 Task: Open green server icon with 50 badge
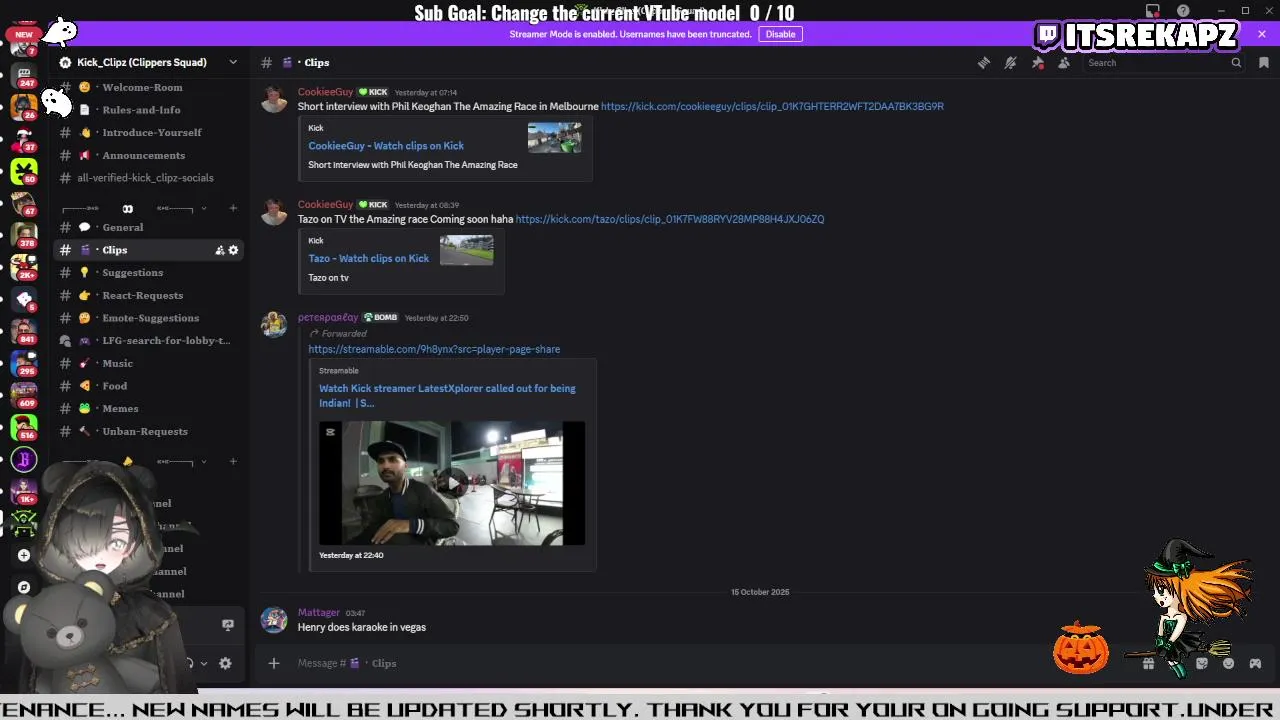point(24,170)
